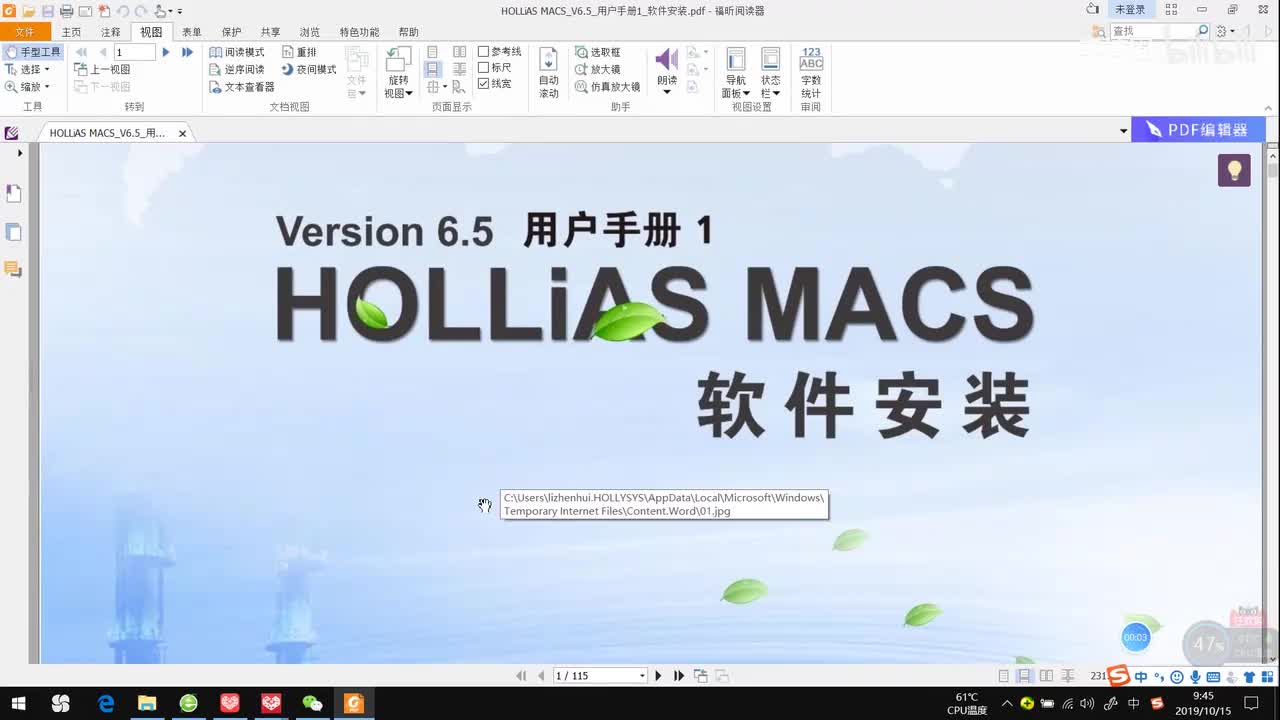The height and width of the screenshot is (720, 1280).
Task: Open the 文本查看器 text viewer
Action: point(242,87)
